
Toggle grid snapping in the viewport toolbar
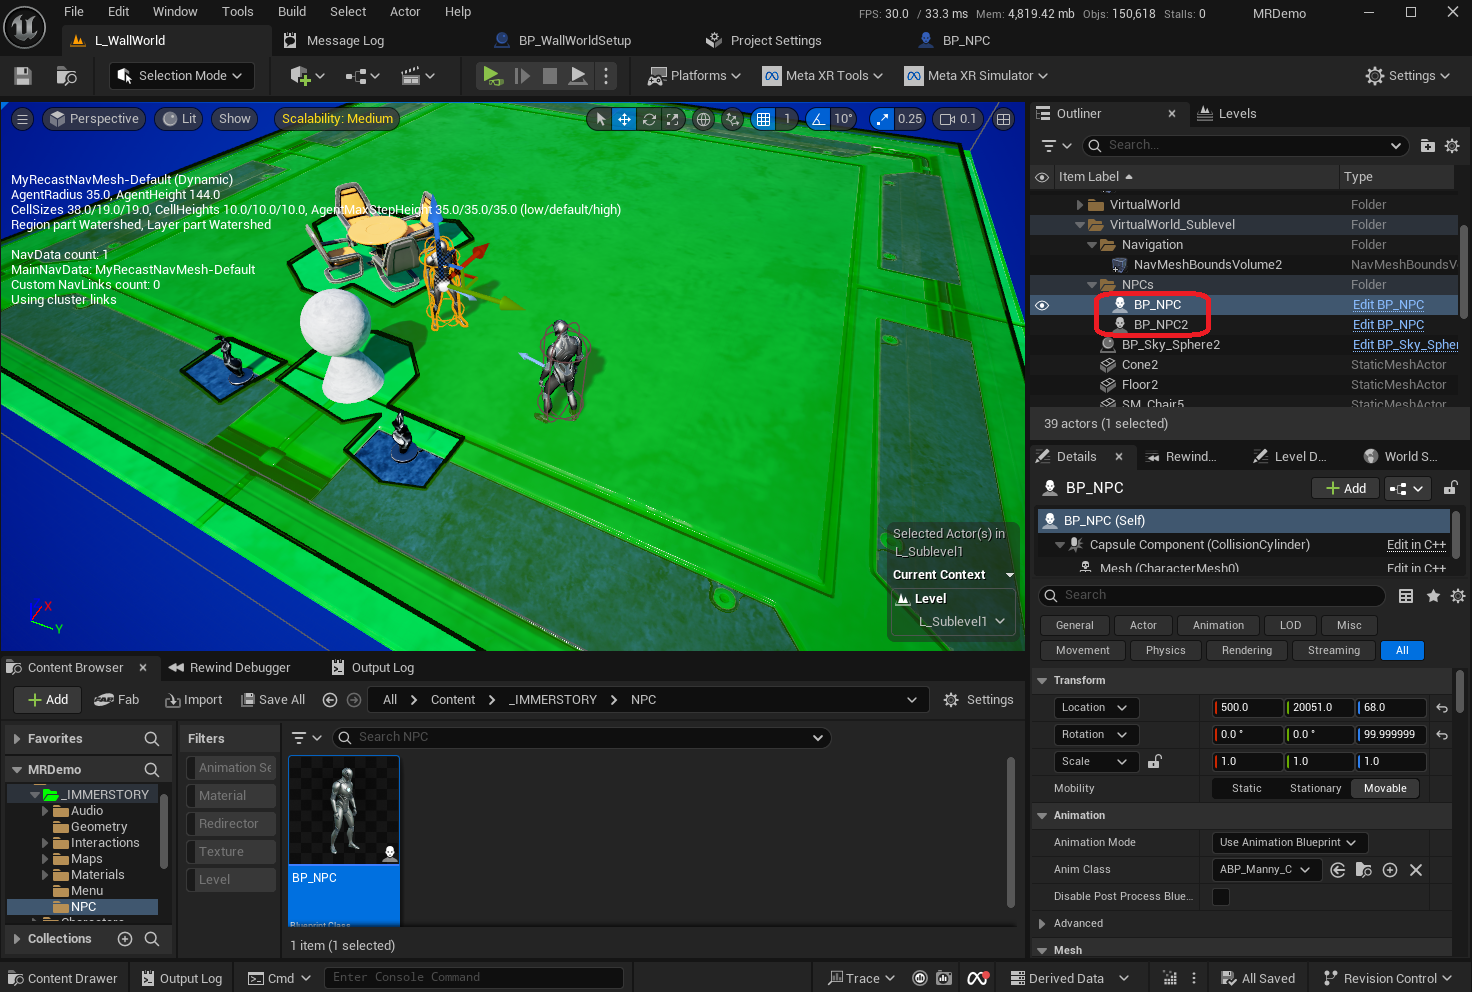coord(764,119)
